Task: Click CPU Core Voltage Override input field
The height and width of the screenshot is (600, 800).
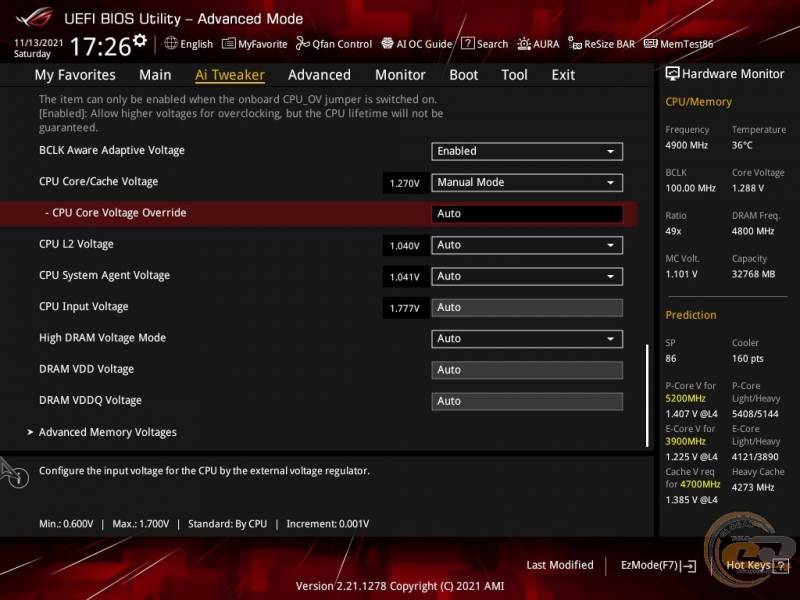Action: click(527, 214)
